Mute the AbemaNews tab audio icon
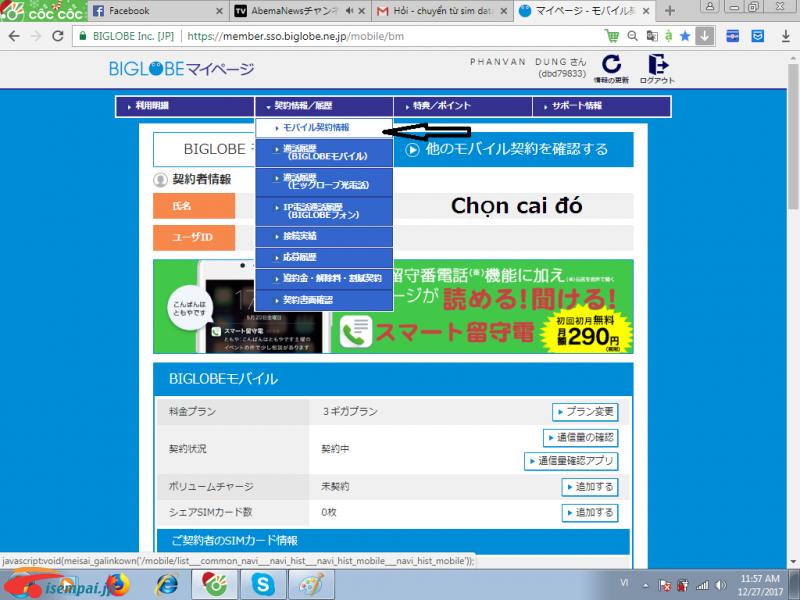 (349, 11)
